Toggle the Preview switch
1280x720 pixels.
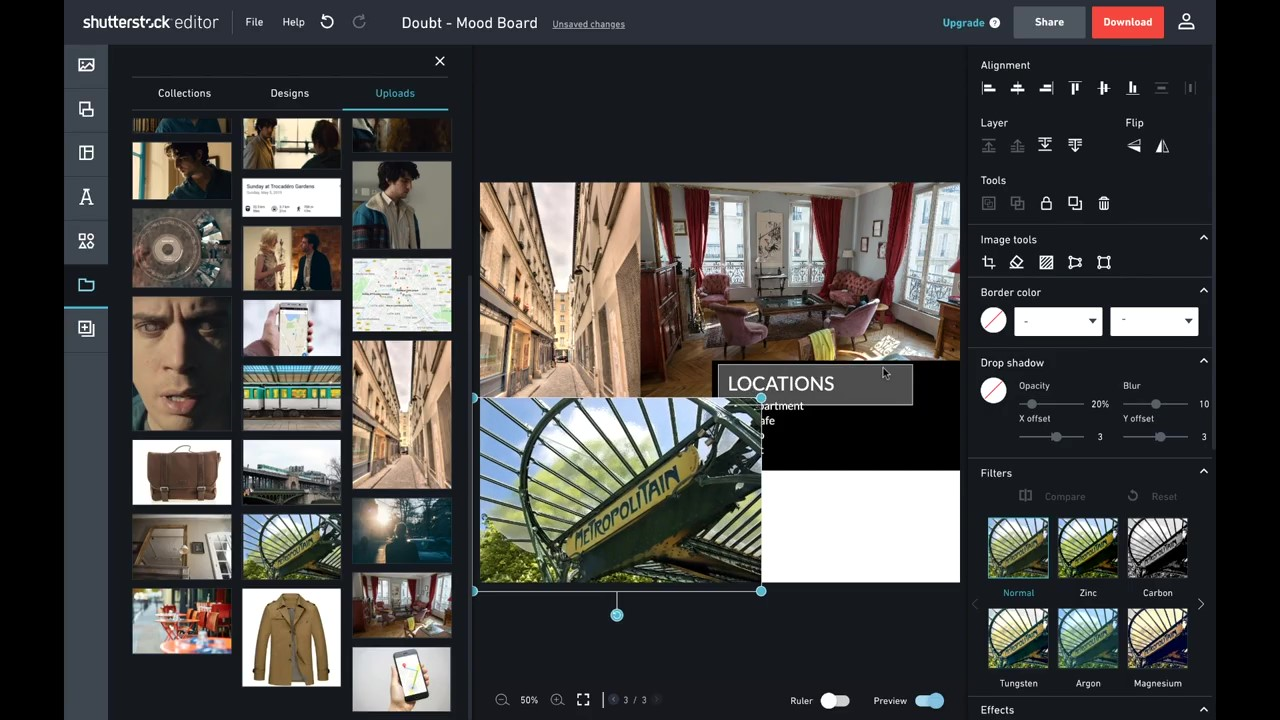928,701
